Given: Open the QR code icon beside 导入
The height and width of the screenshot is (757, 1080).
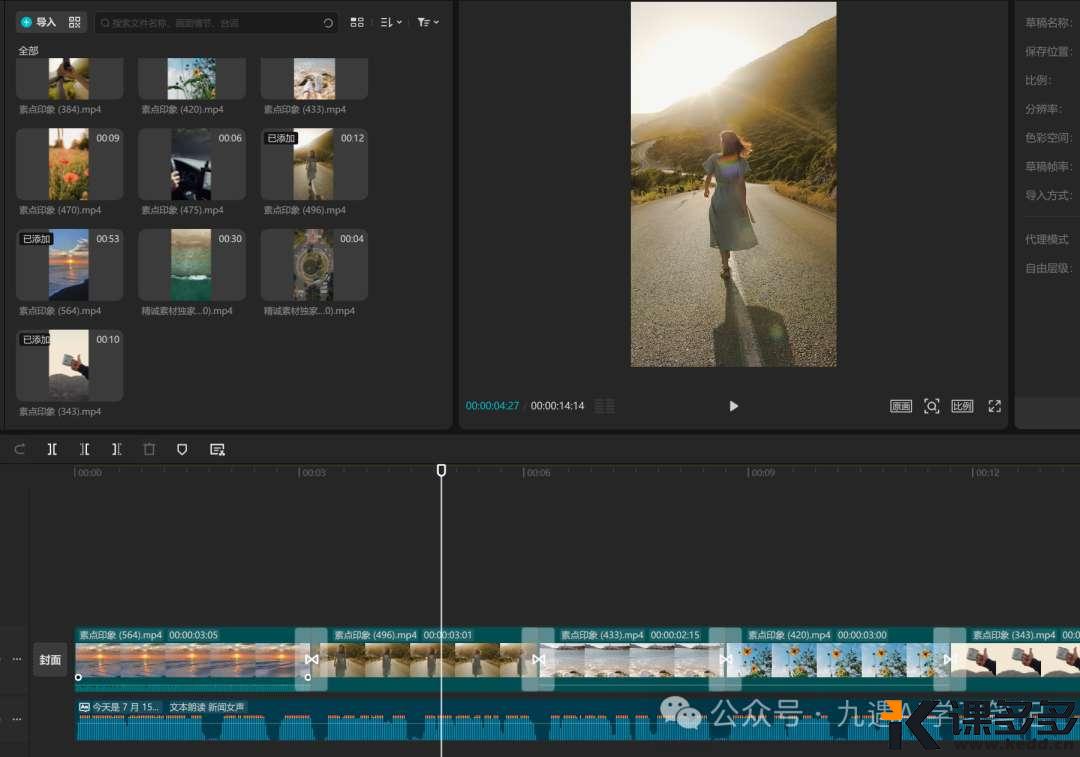Looking at the screenshot, I should point(74,22).
